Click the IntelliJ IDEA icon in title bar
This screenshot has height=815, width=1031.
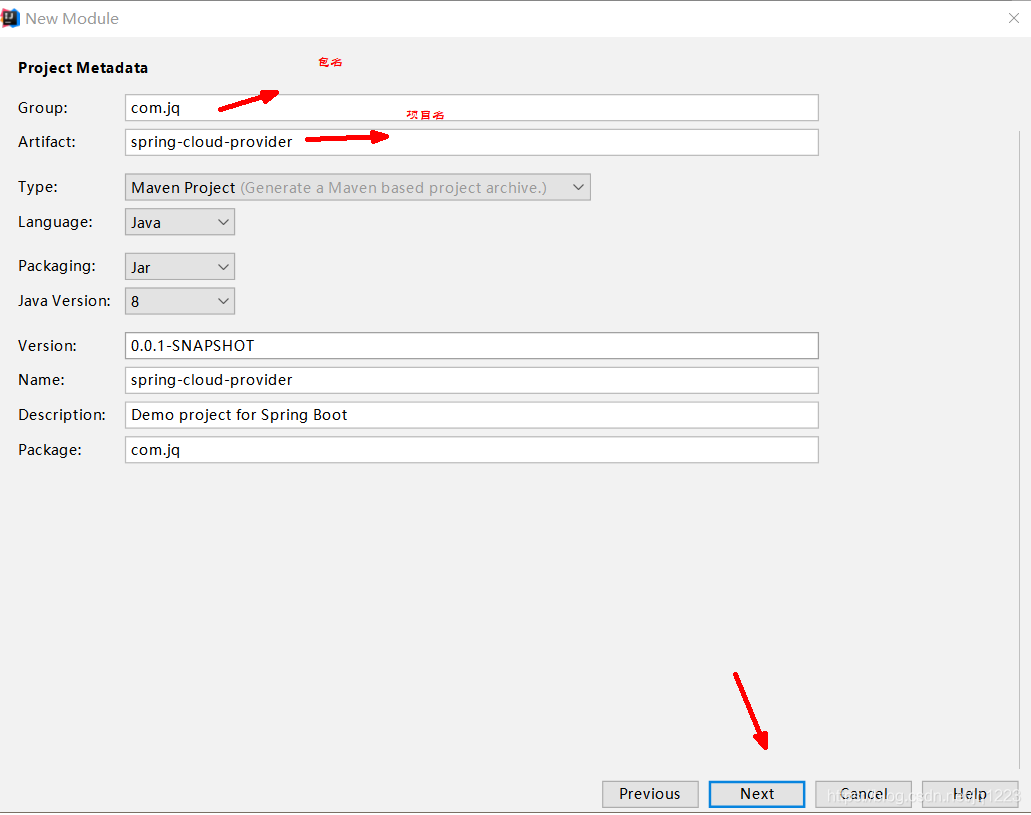(10, 18)
